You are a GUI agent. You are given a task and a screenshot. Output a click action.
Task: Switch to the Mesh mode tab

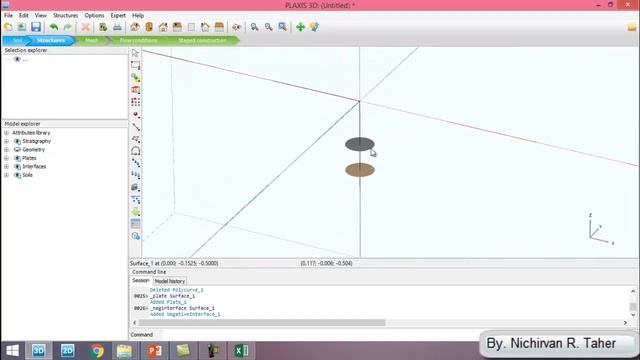[x=91, y=40]
